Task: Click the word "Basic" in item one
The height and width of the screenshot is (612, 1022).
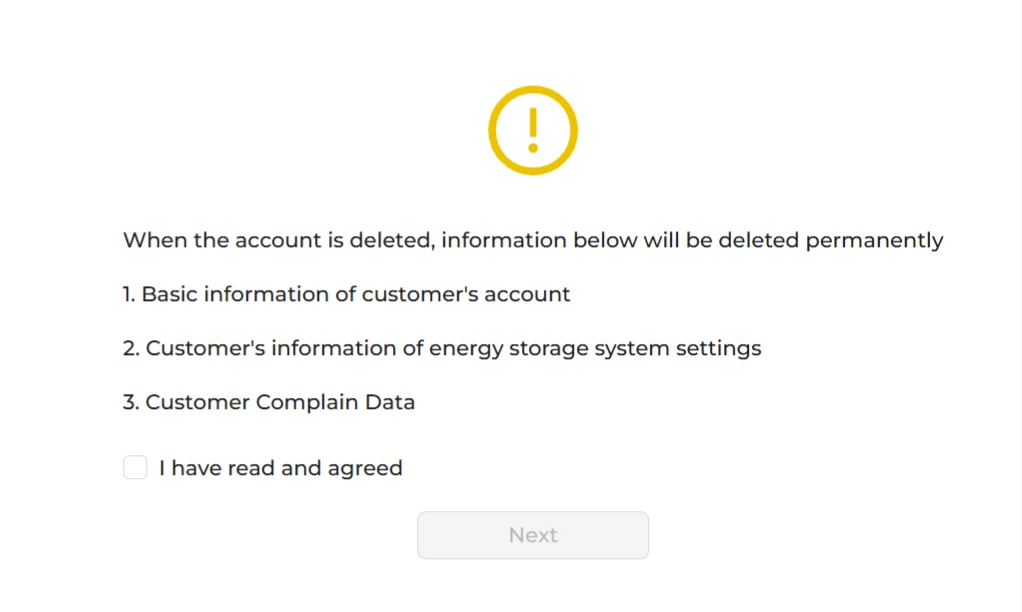Action: [x=169, y=295]
